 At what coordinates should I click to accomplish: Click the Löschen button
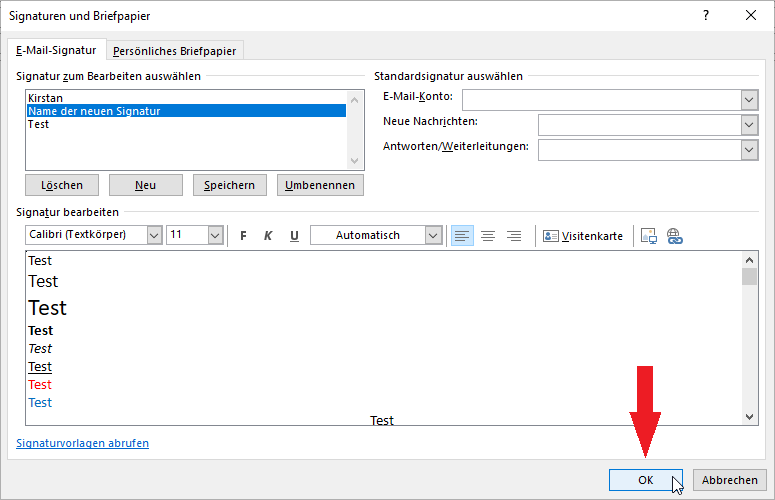tap(62, 185)
